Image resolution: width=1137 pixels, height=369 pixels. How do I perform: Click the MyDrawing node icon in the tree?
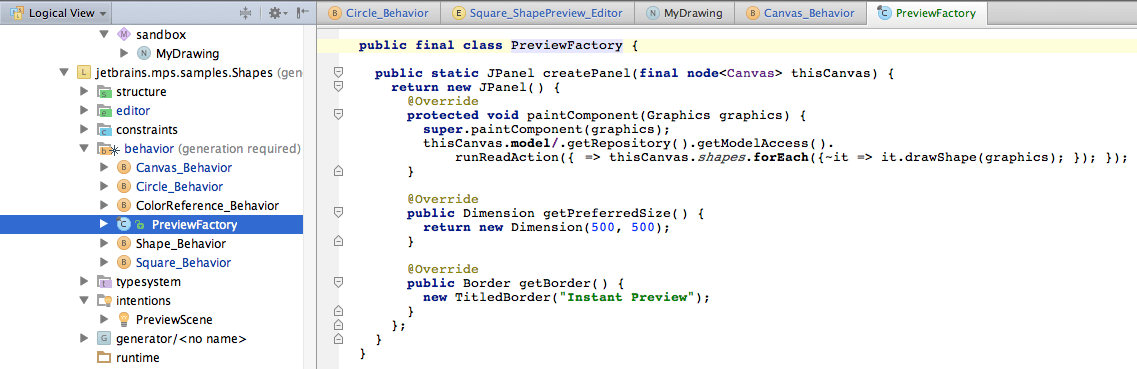144,54
